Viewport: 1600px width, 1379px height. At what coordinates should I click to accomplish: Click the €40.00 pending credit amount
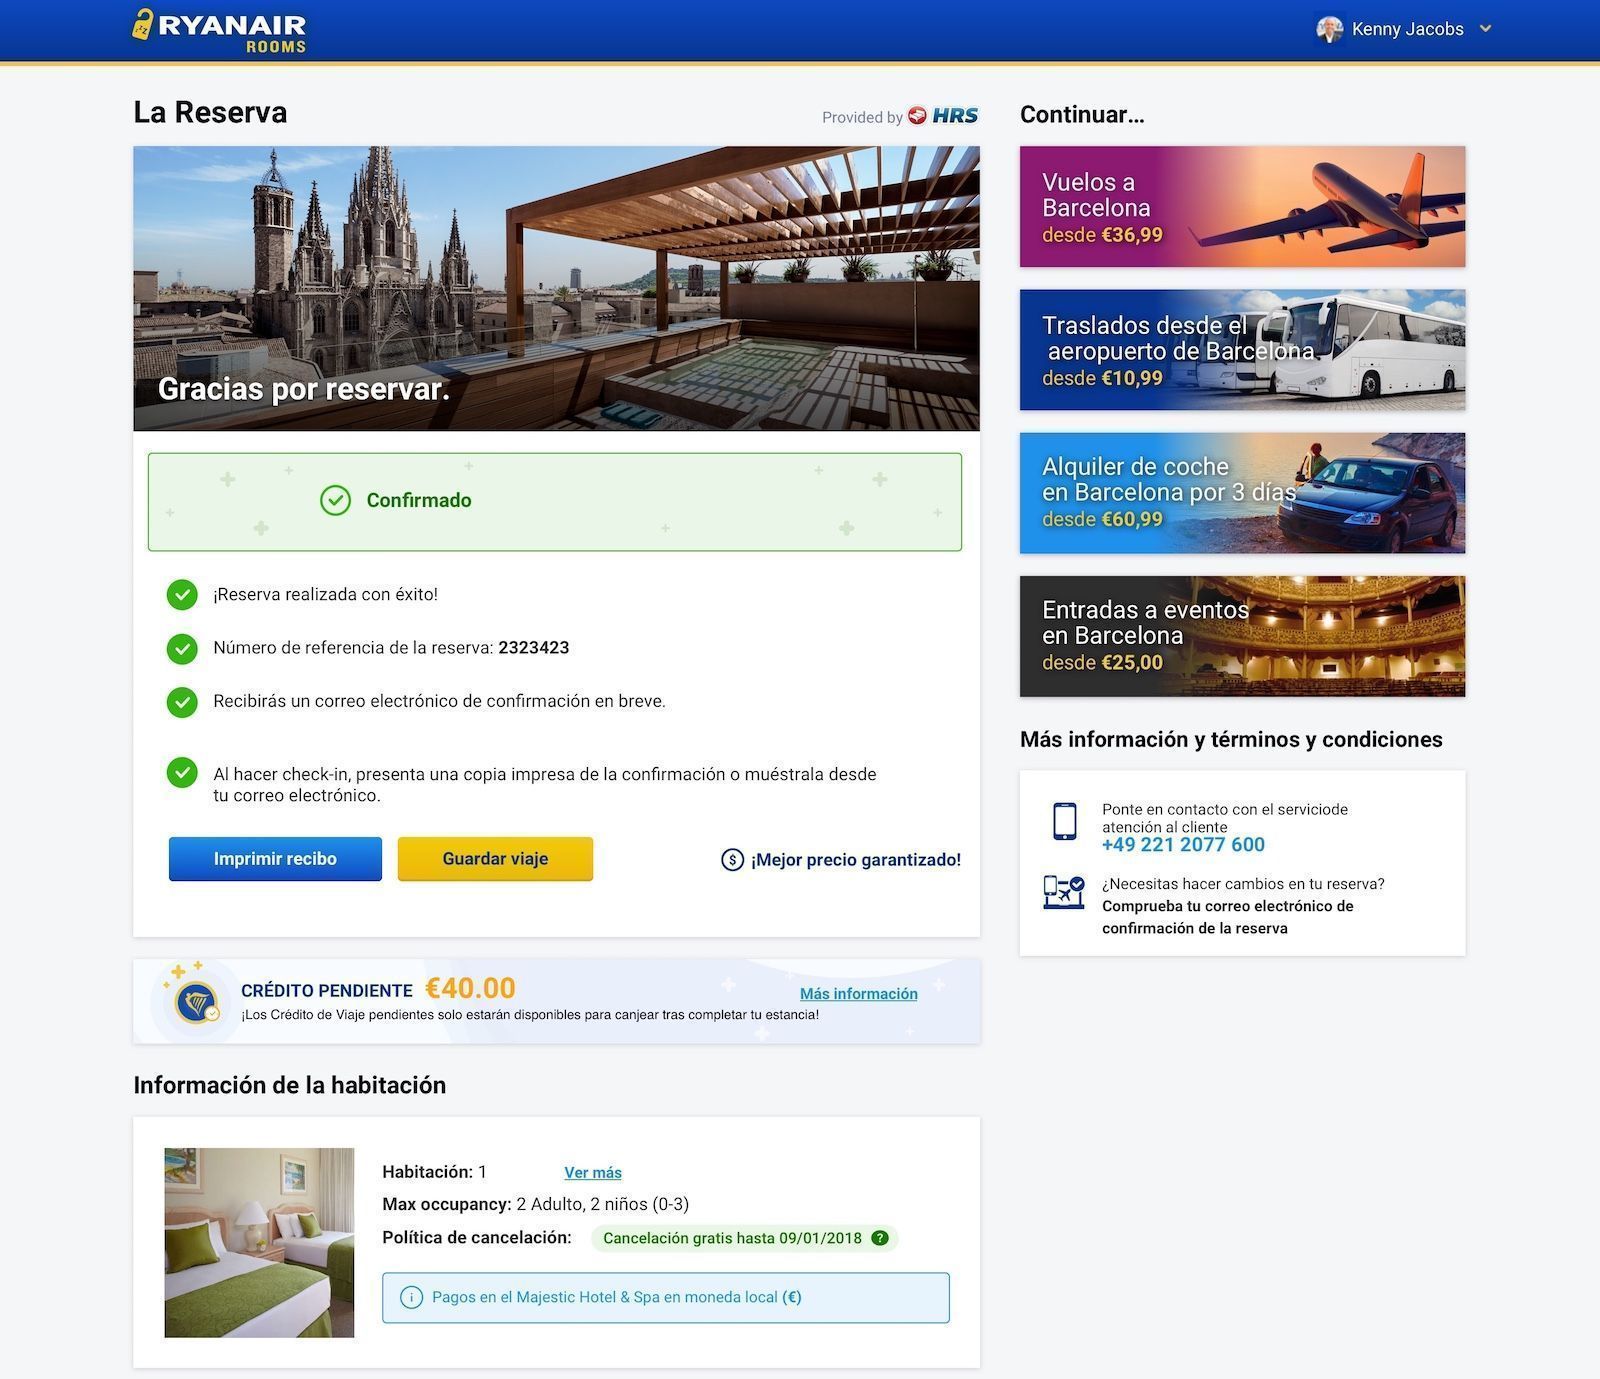click(x=470, y=988)
